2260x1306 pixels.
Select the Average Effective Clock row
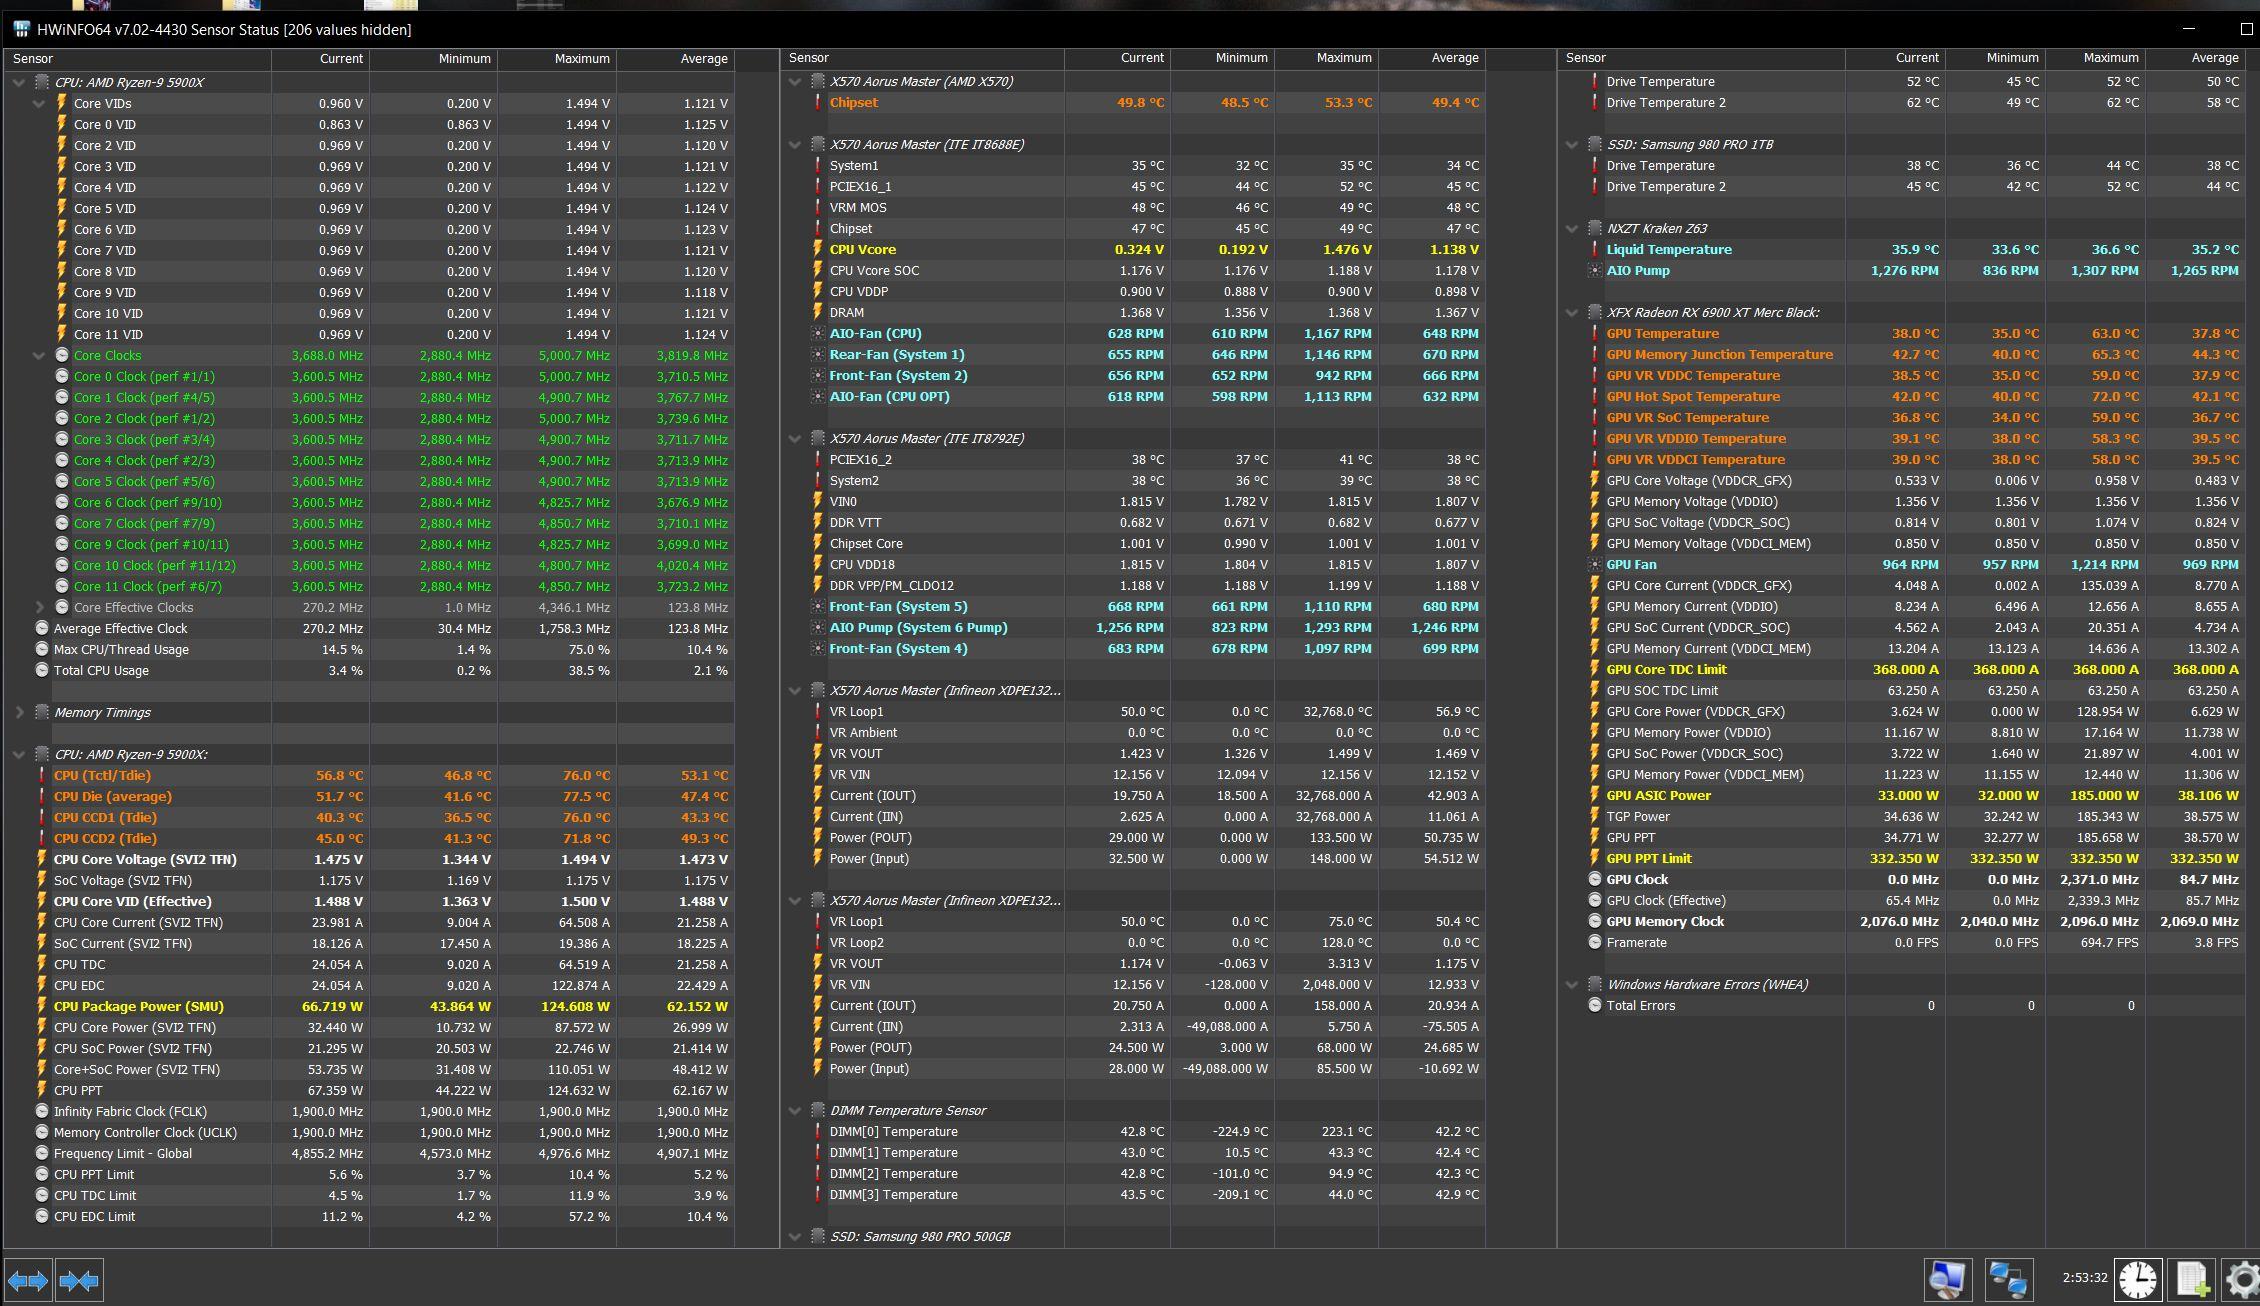click(x=370, y=628)
